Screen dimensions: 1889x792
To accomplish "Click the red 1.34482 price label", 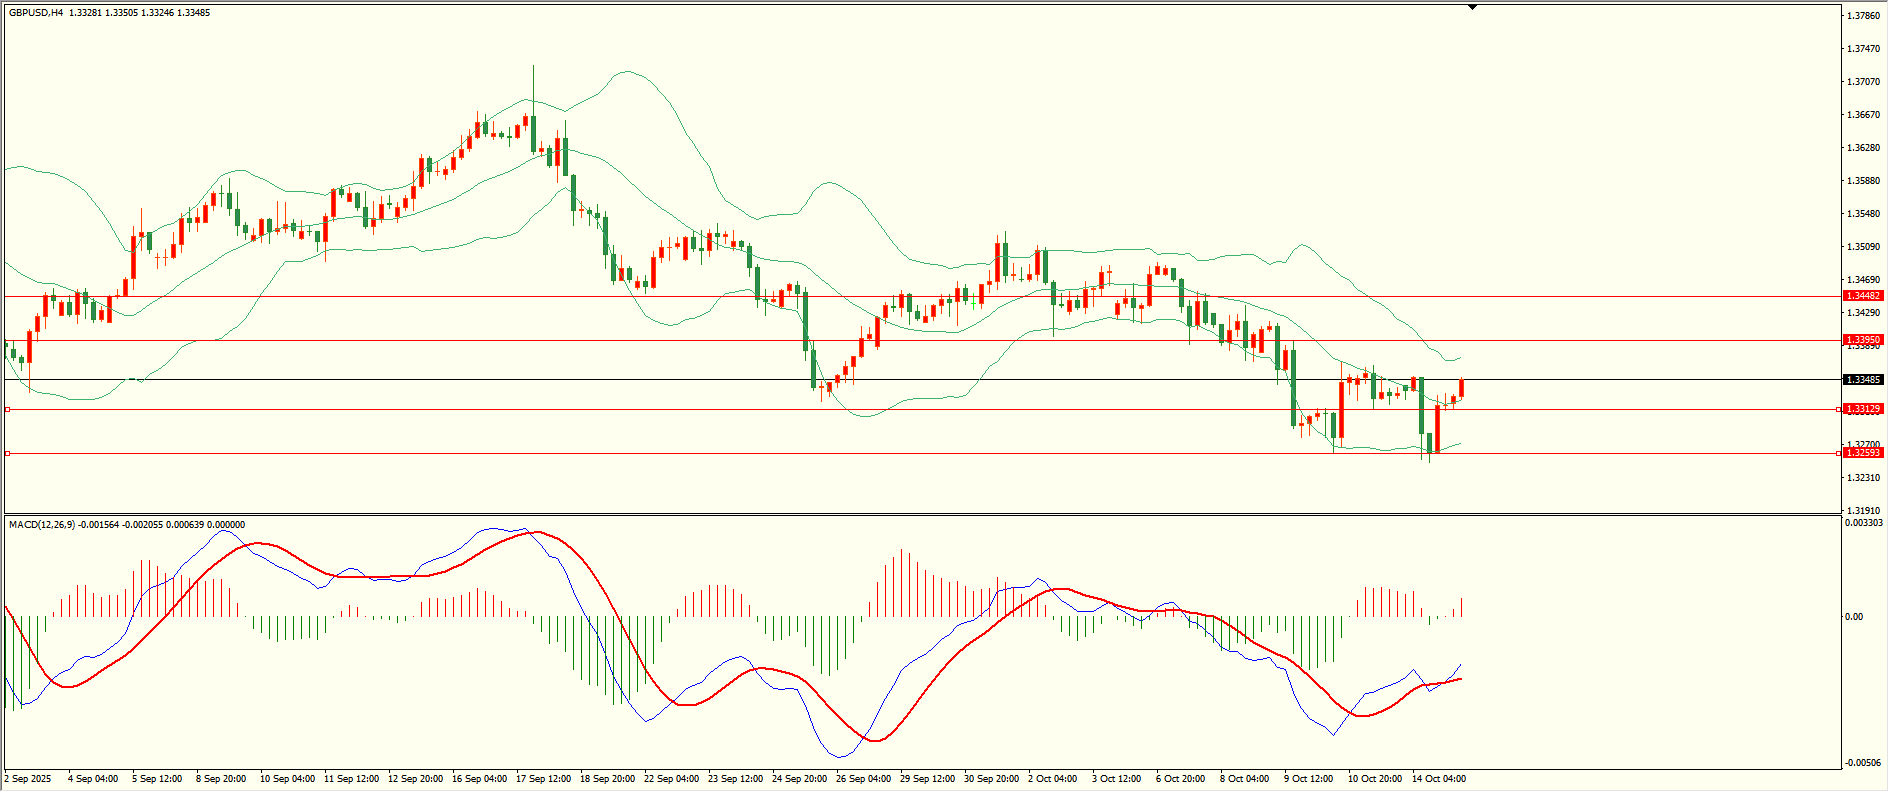I will coord(1863,296).
